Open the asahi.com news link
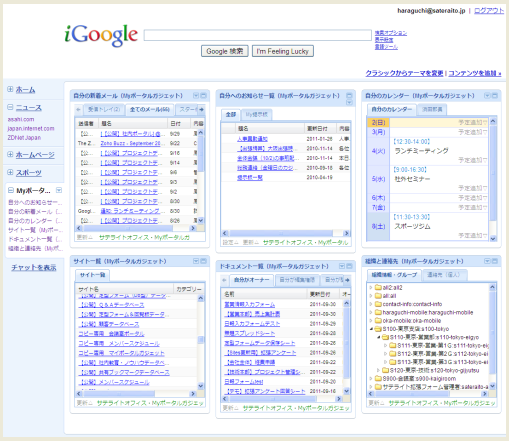509x441 pixels. click(21, 119)
